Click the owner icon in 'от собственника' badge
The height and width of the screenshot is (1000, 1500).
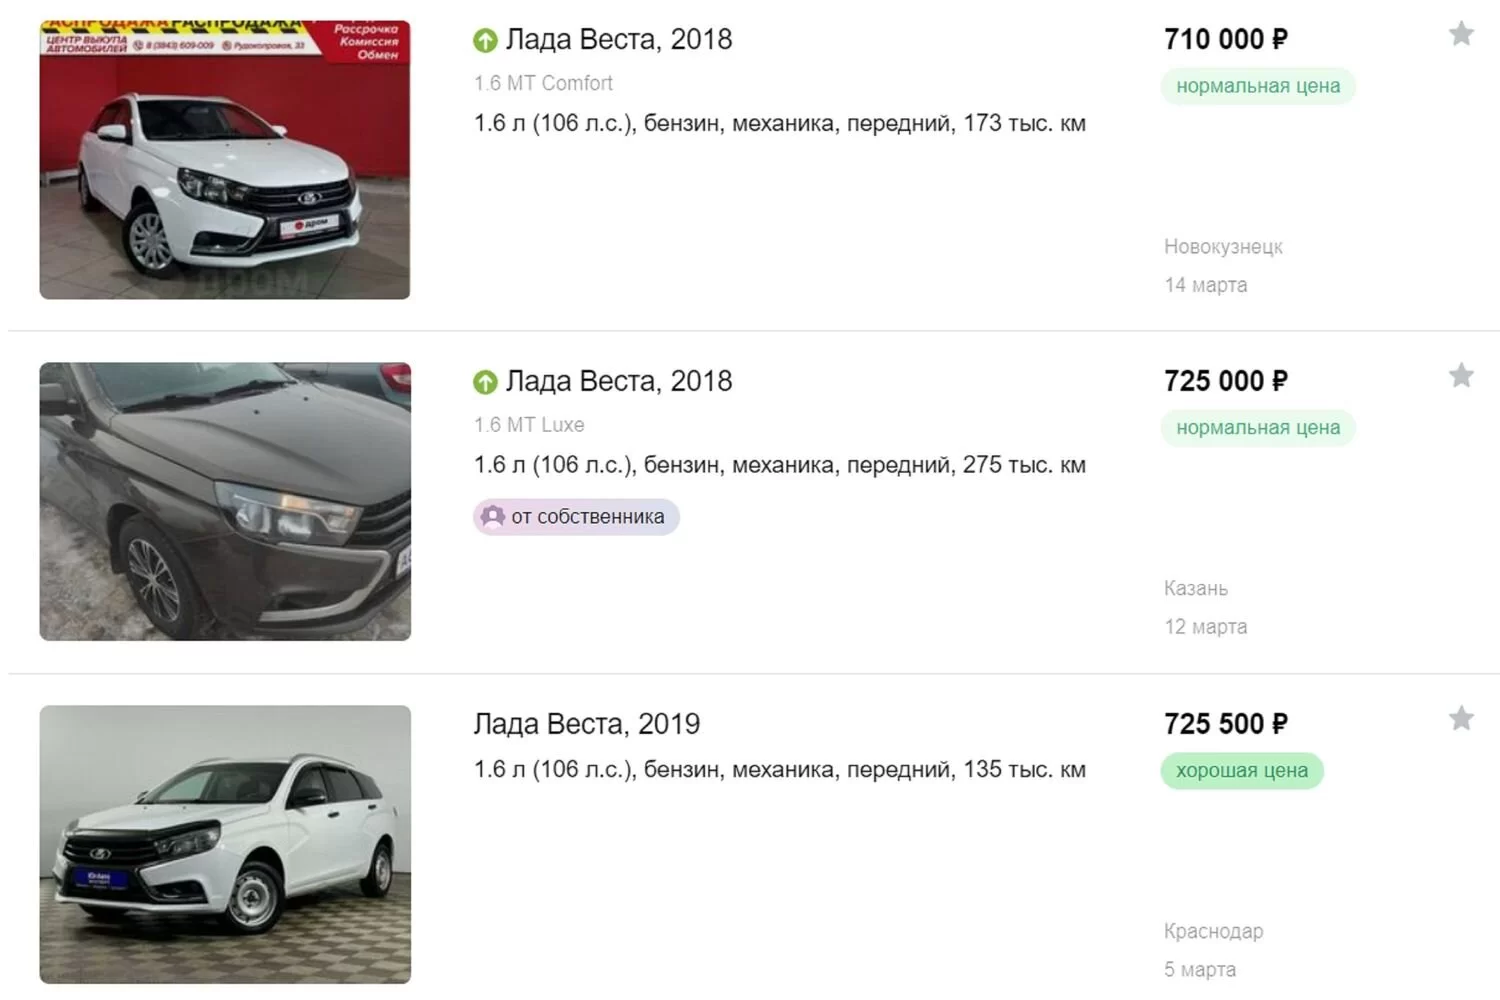coord(492,517)
